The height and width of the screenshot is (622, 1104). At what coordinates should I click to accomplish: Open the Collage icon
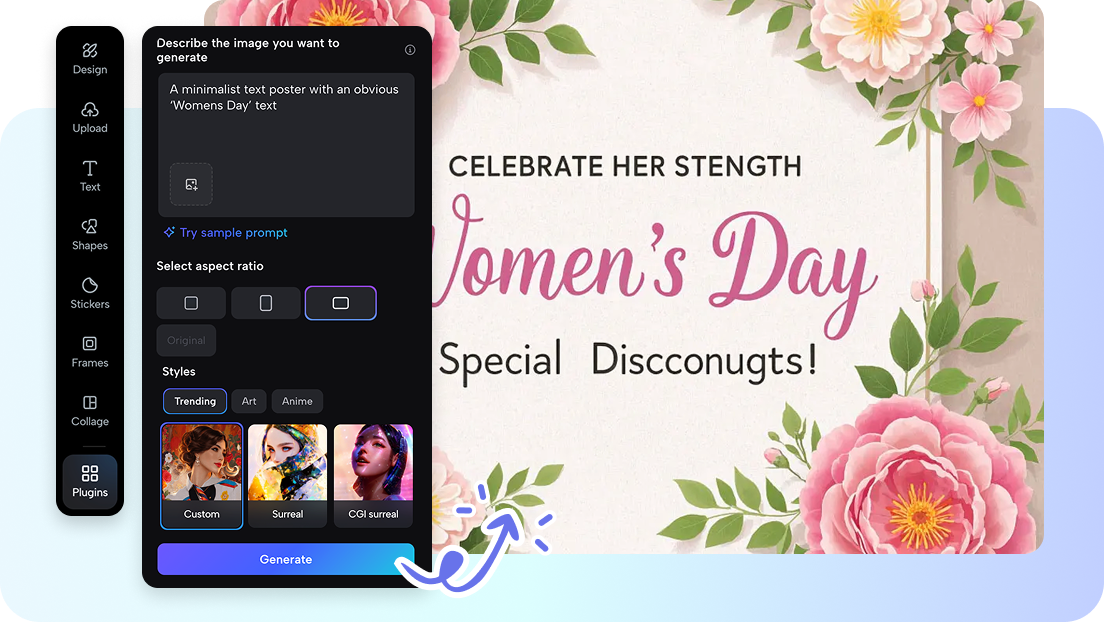click(x=89, y=402)
